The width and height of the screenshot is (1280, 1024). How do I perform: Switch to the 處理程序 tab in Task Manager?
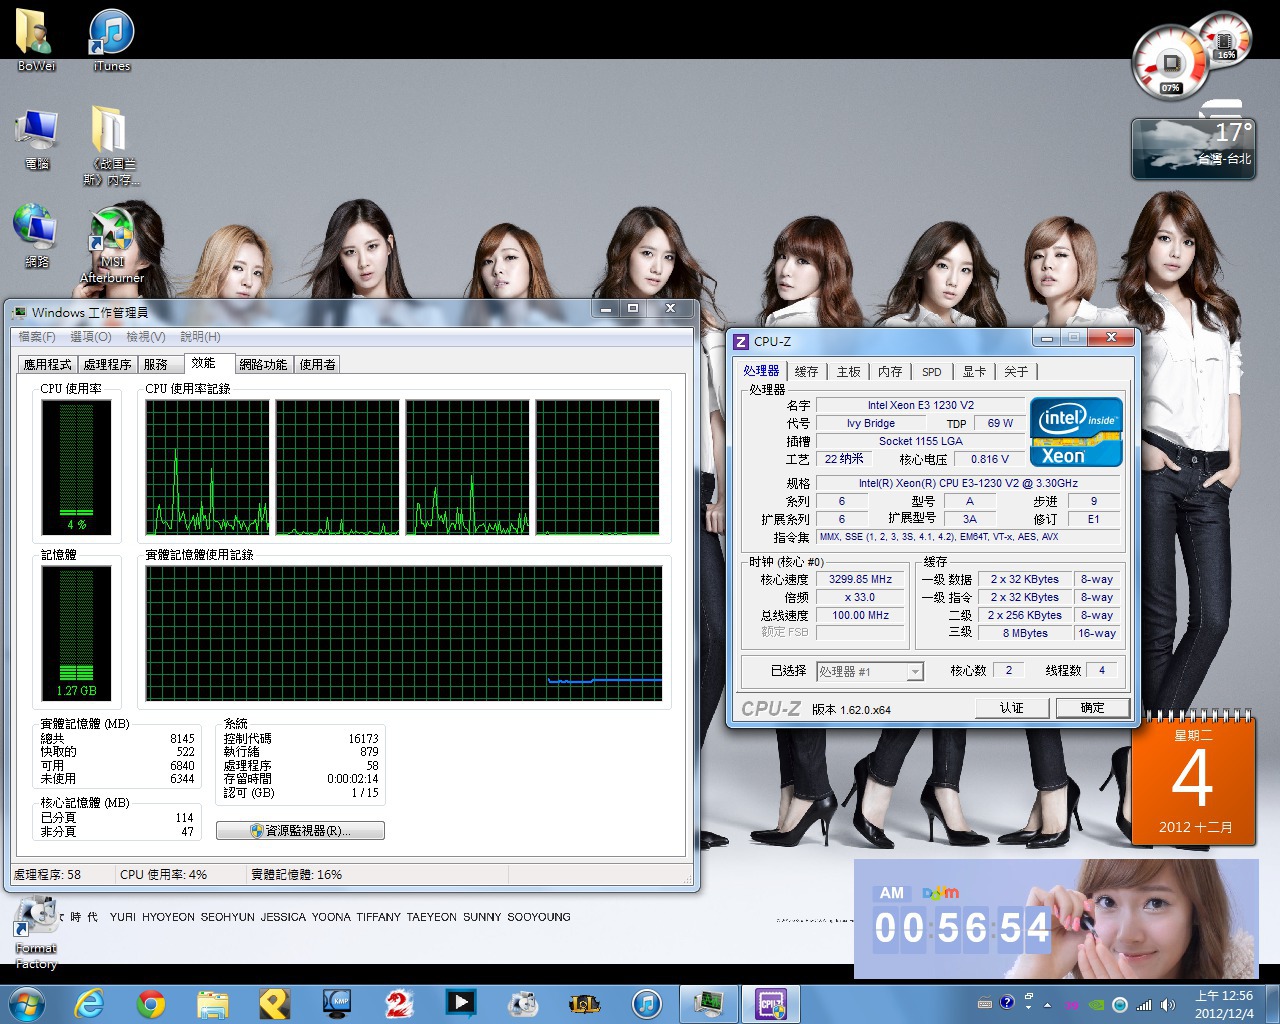107,364
